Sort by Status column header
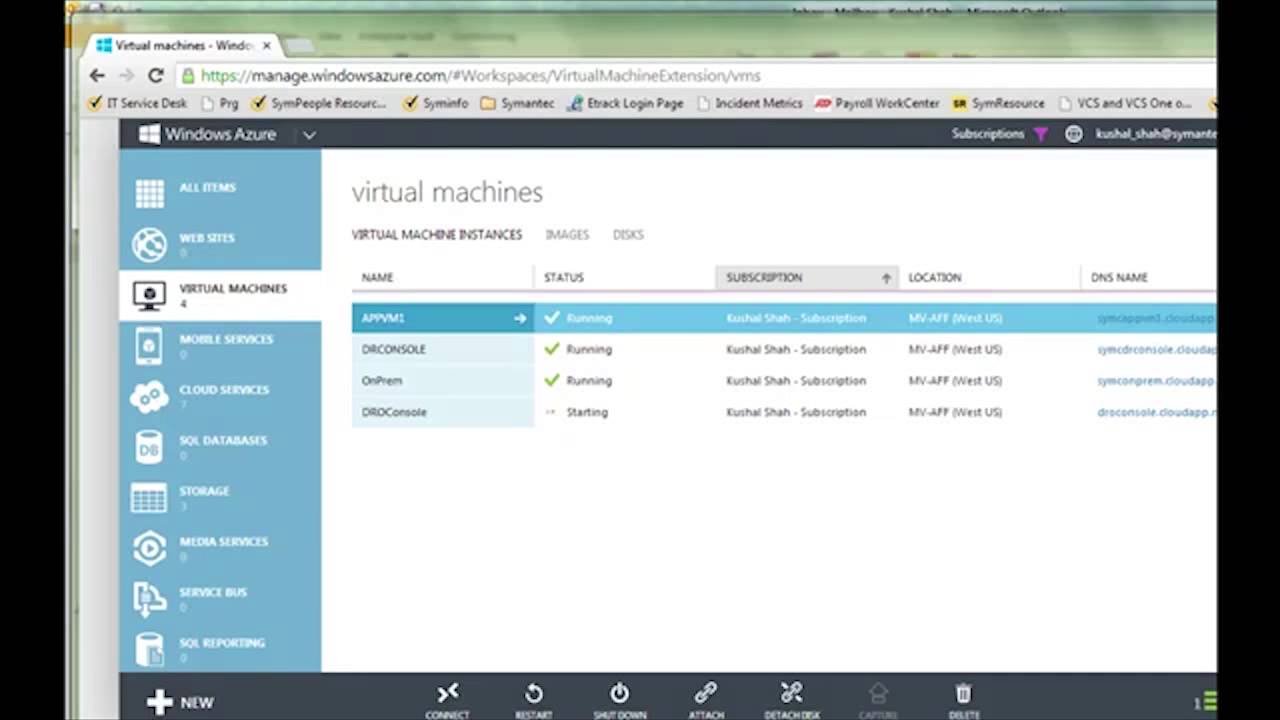Screen dimensions: 1280x720 [624, 277]
